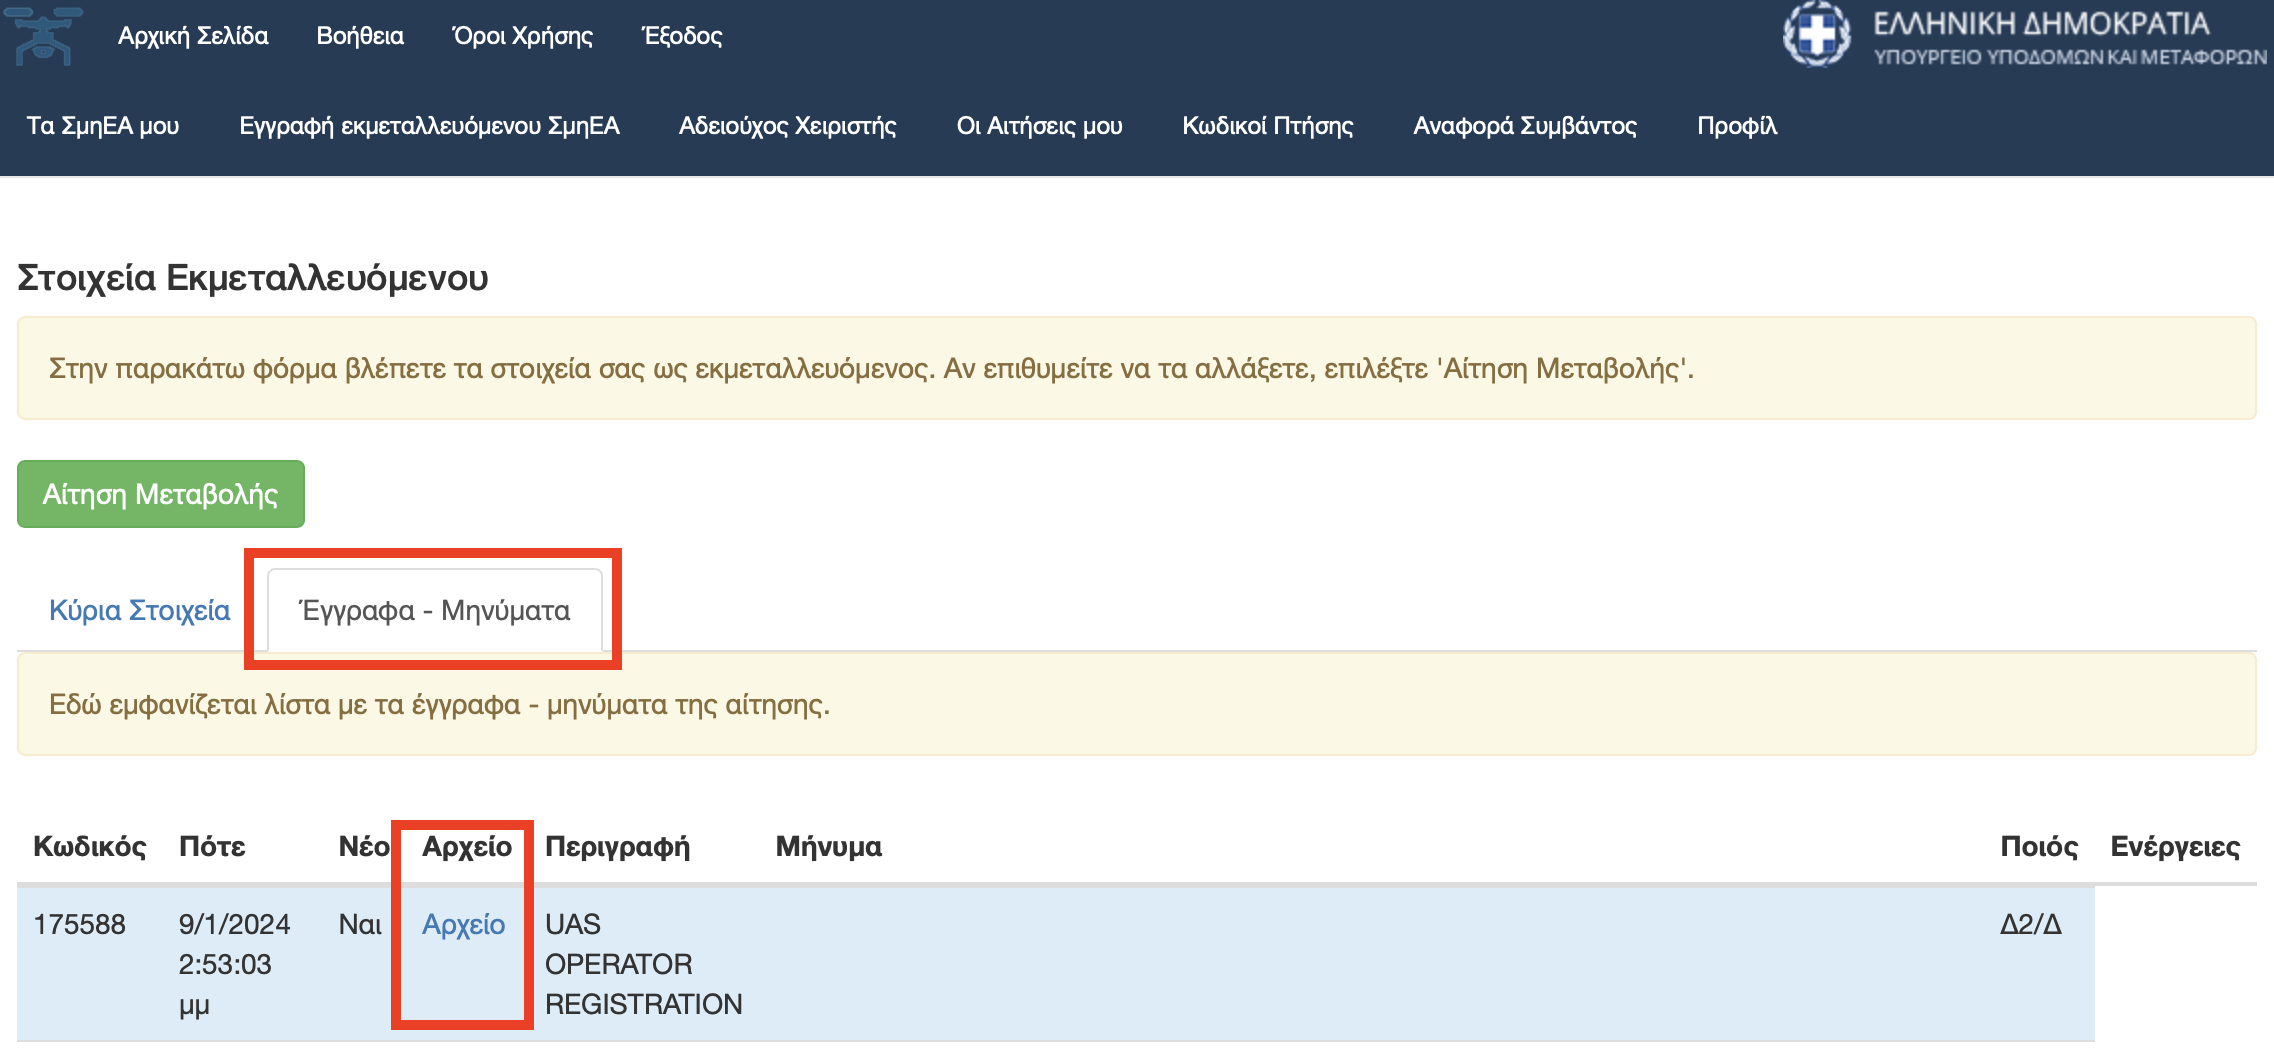Viewport: 2274px width, 1058px height.
Task: Open the Βοήθεια help page
Action: [x=360, y=36]
